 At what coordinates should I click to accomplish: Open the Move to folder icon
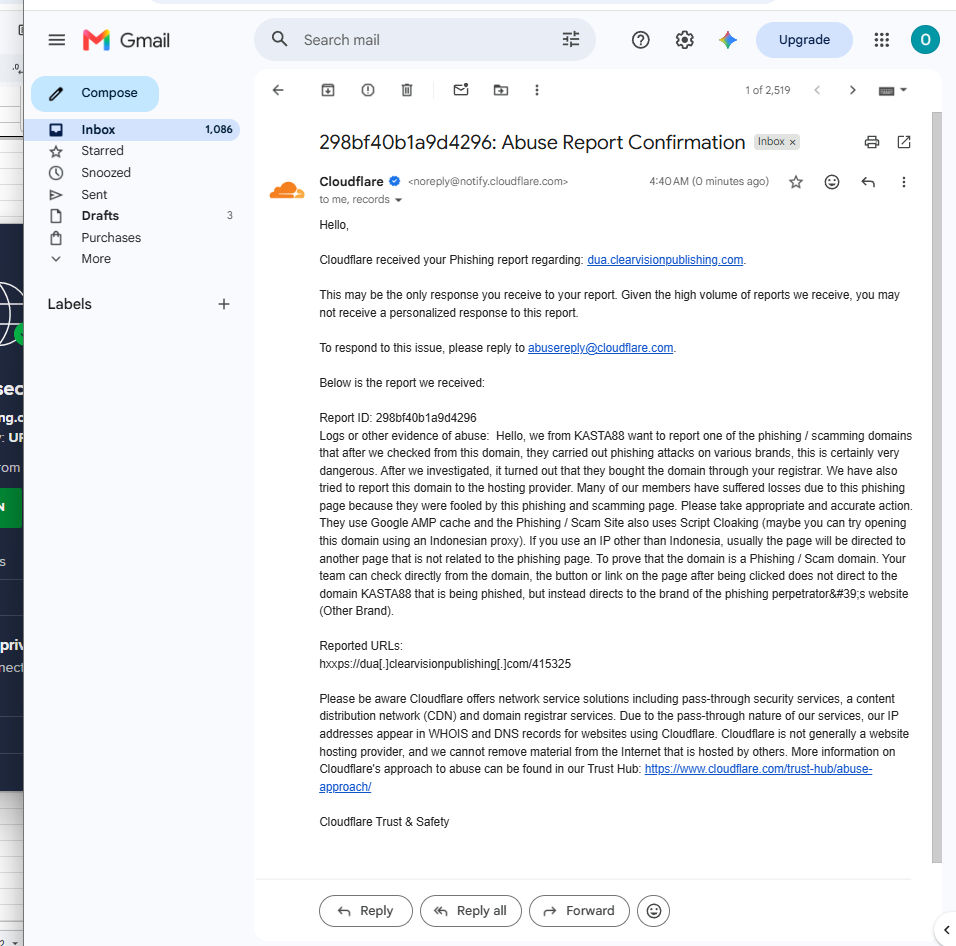[x=501, y=90]
